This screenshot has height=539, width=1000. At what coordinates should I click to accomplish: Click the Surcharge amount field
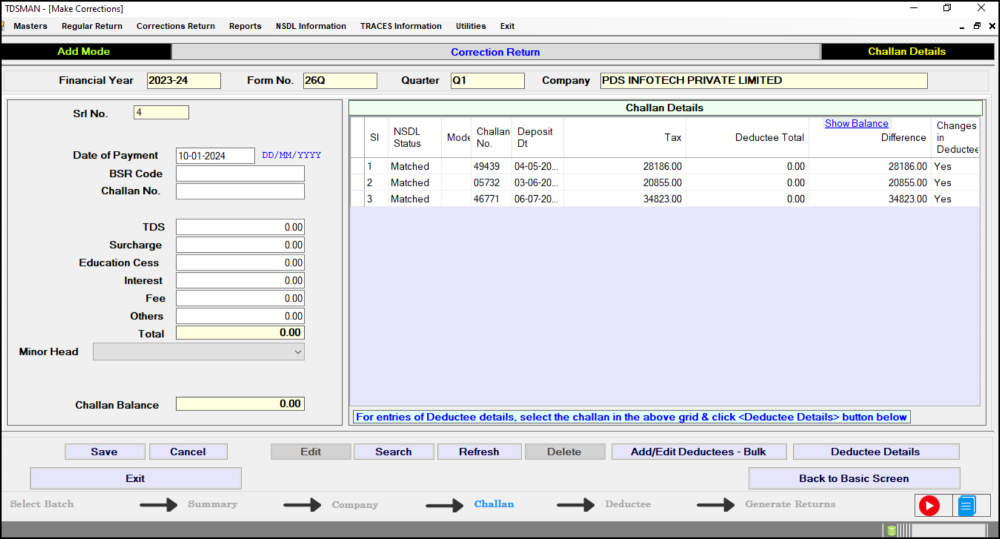coord(240,245)
